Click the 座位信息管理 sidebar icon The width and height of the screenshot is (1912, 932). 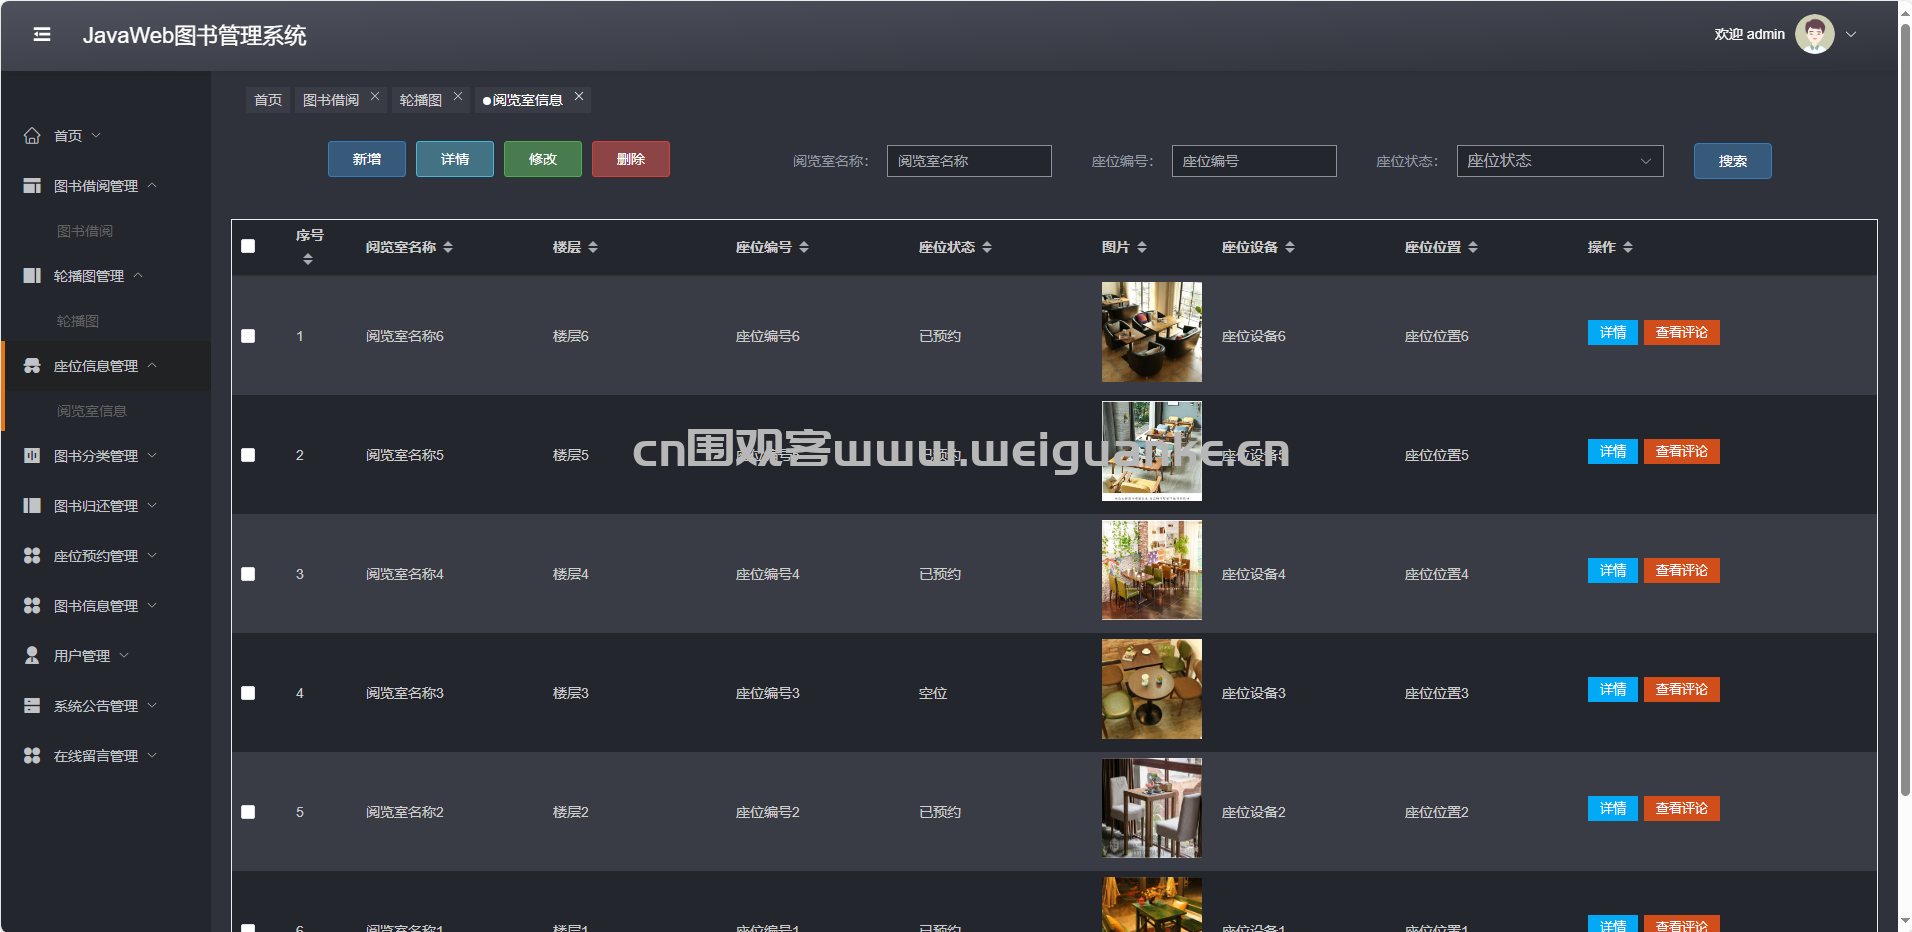click(32, 366)
